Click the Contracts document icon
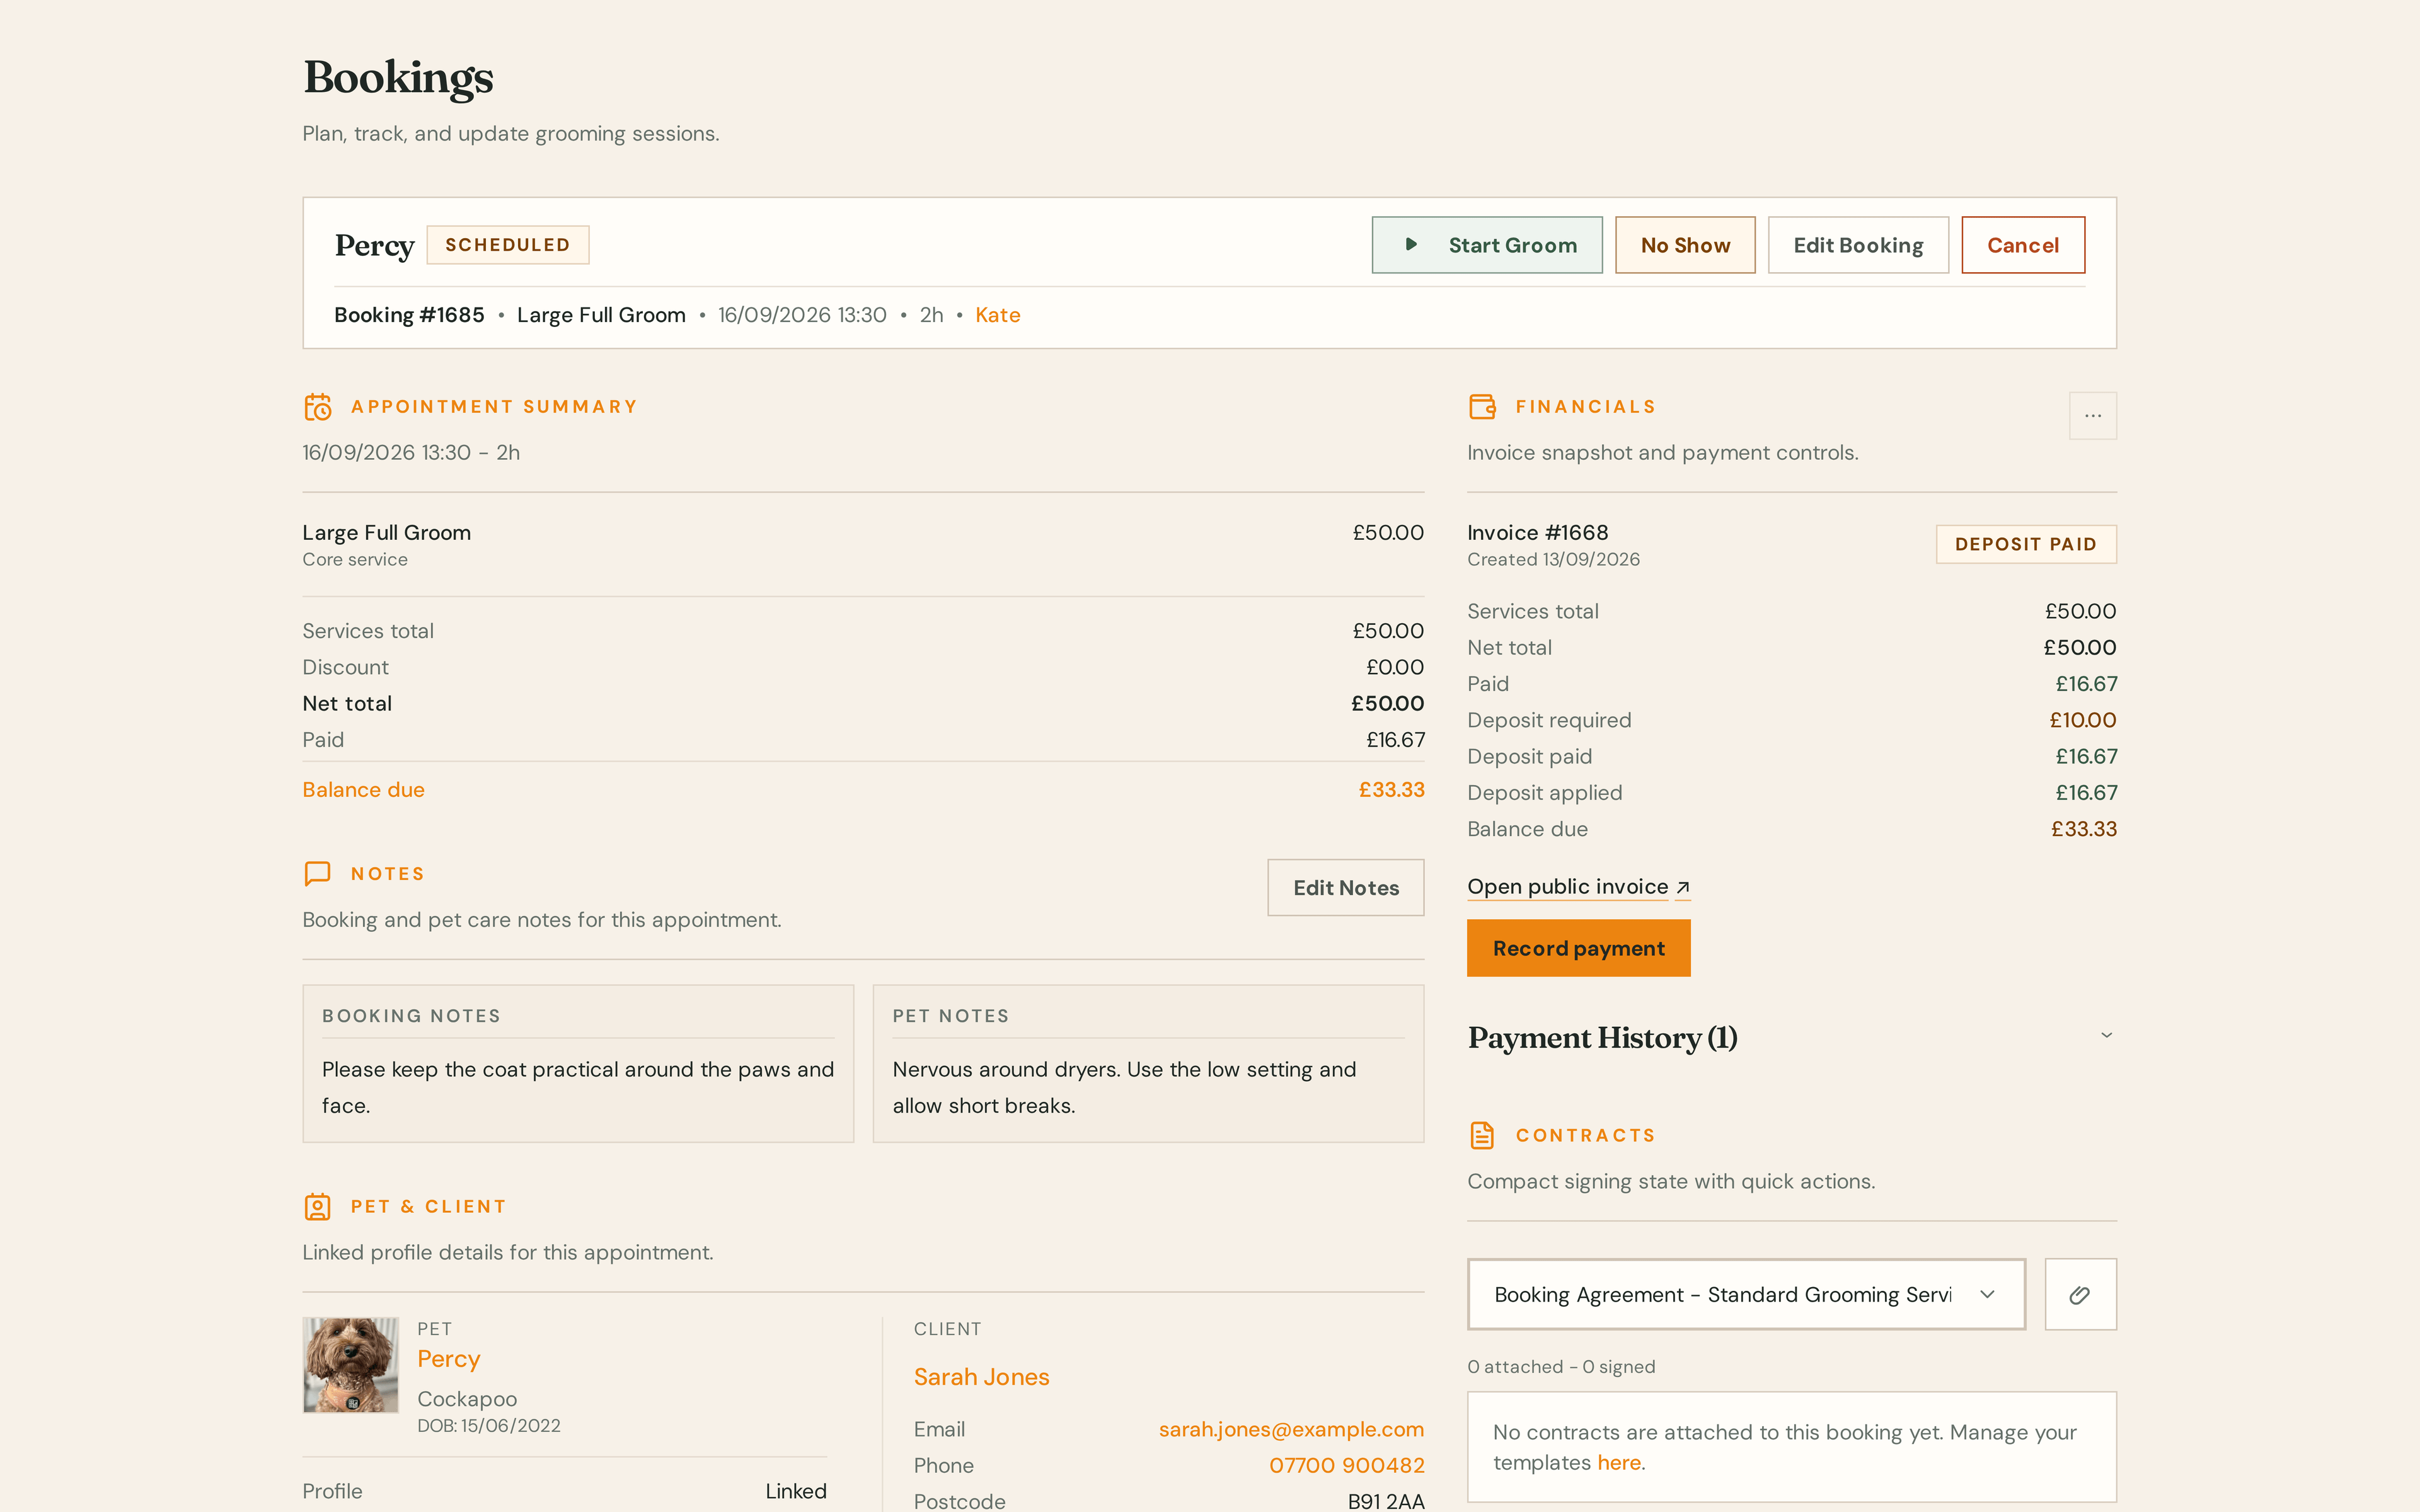Viewport: 2420px width, 1512px height. pos(1482,1135)
